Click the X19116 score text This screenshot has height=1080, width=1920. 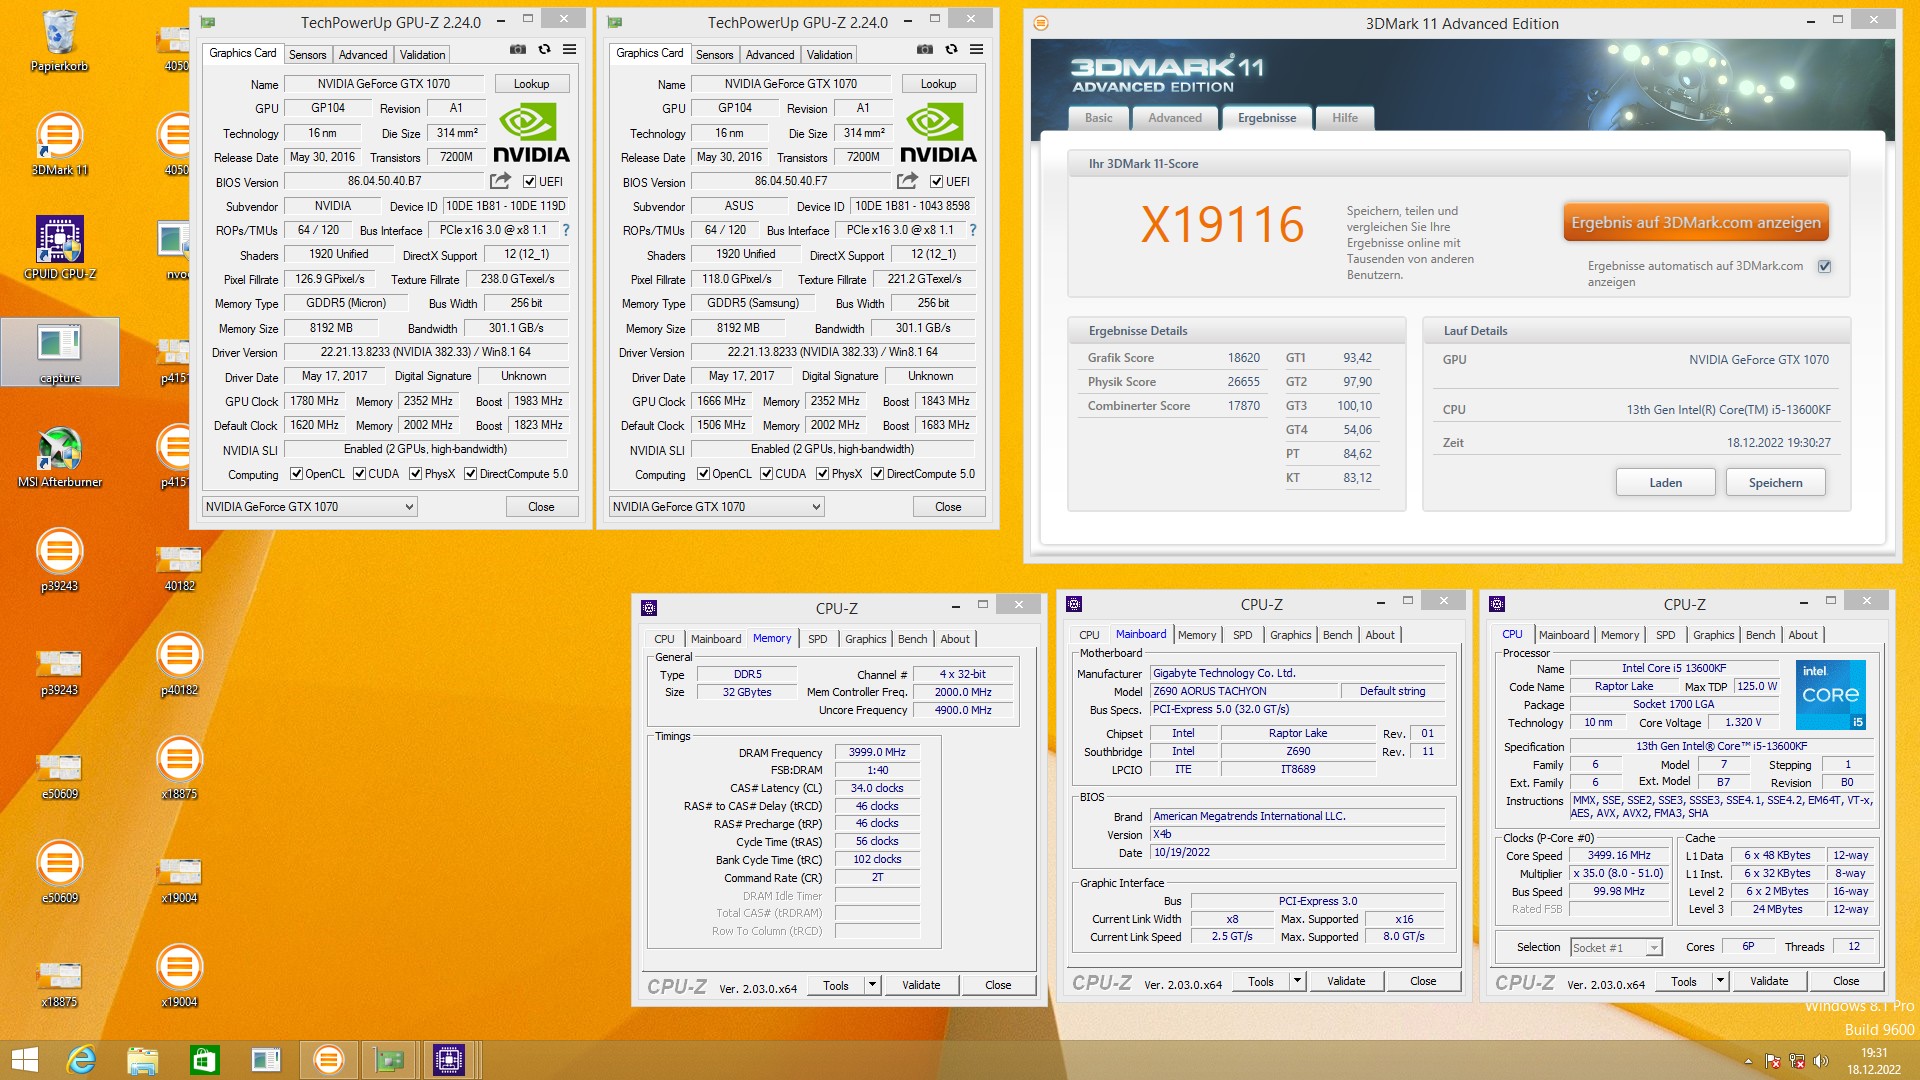[x=1222, y=224]
